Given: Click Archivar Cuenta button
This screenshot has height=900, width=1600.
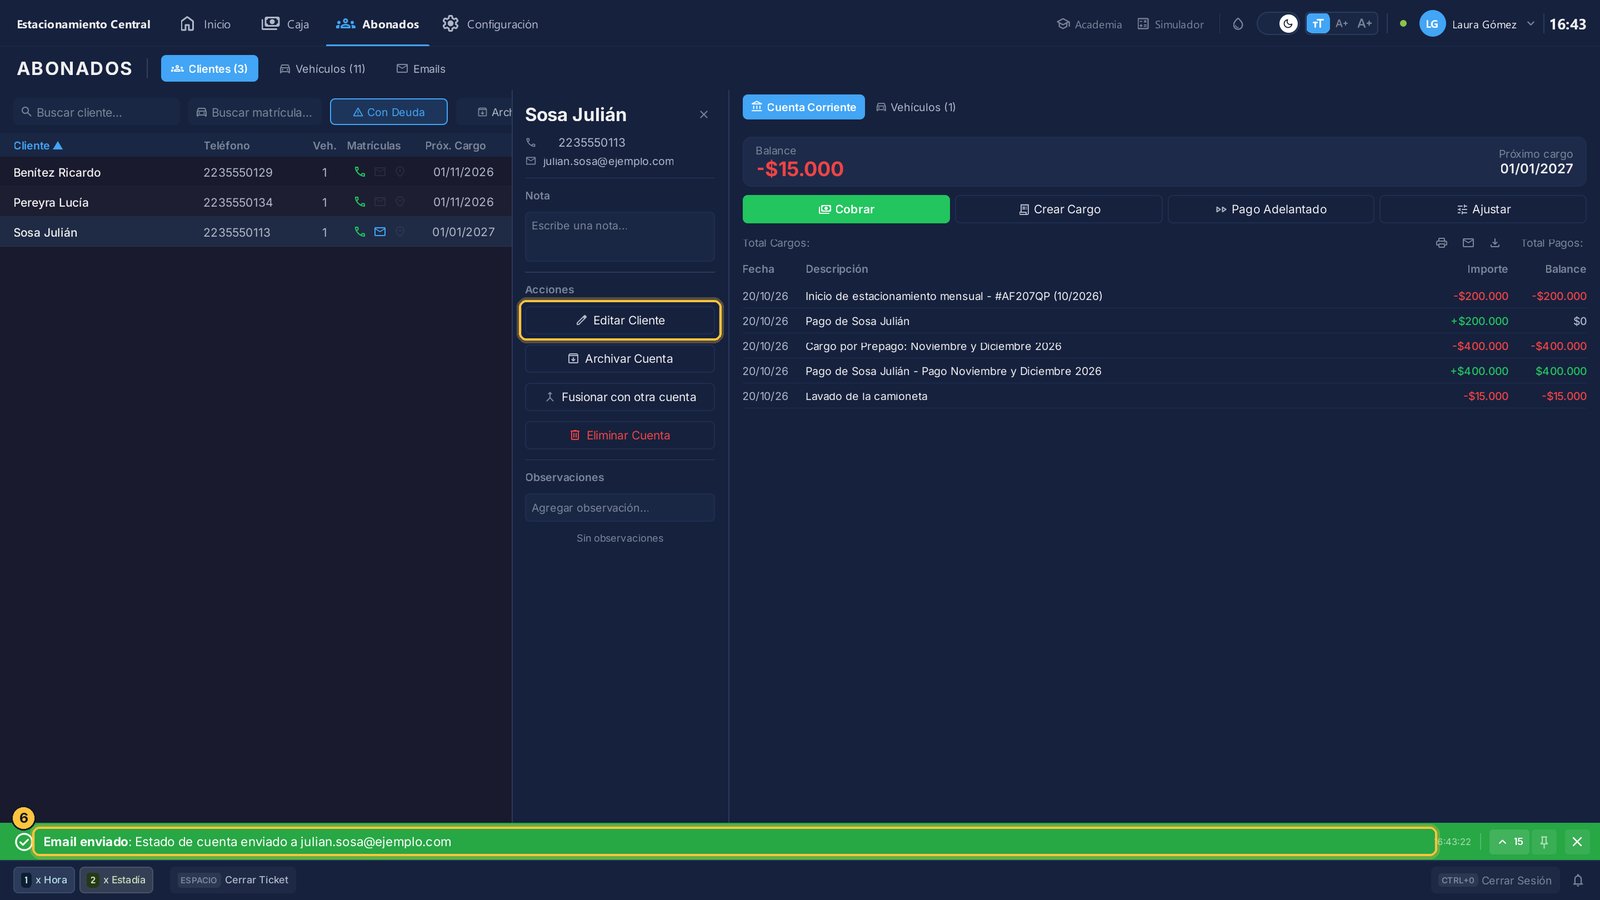Looking at the screenshot, I should (x=620, y=359).
